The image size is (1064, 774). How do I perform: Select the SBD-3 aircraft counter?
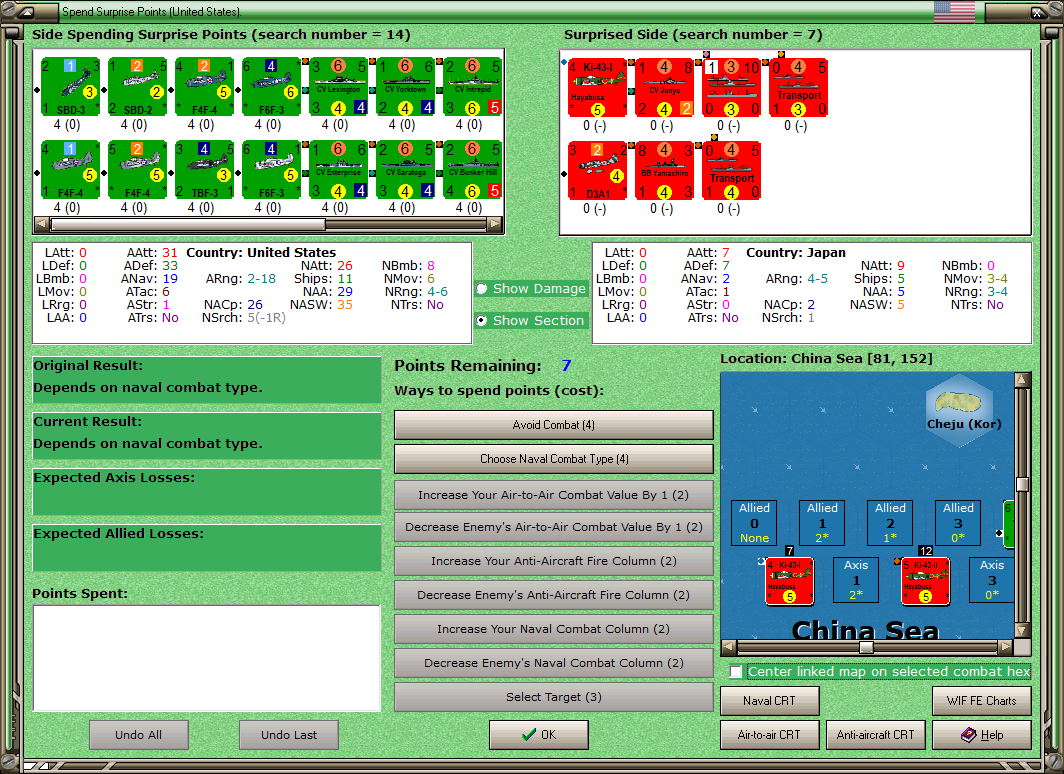point(71,87)
